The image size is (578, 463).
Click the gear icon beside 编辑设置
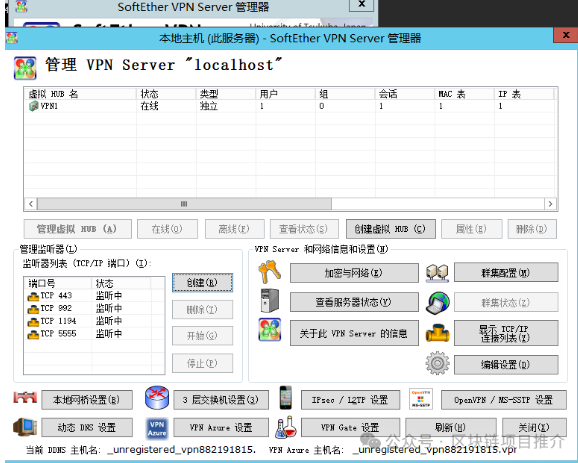coord(438,363)
